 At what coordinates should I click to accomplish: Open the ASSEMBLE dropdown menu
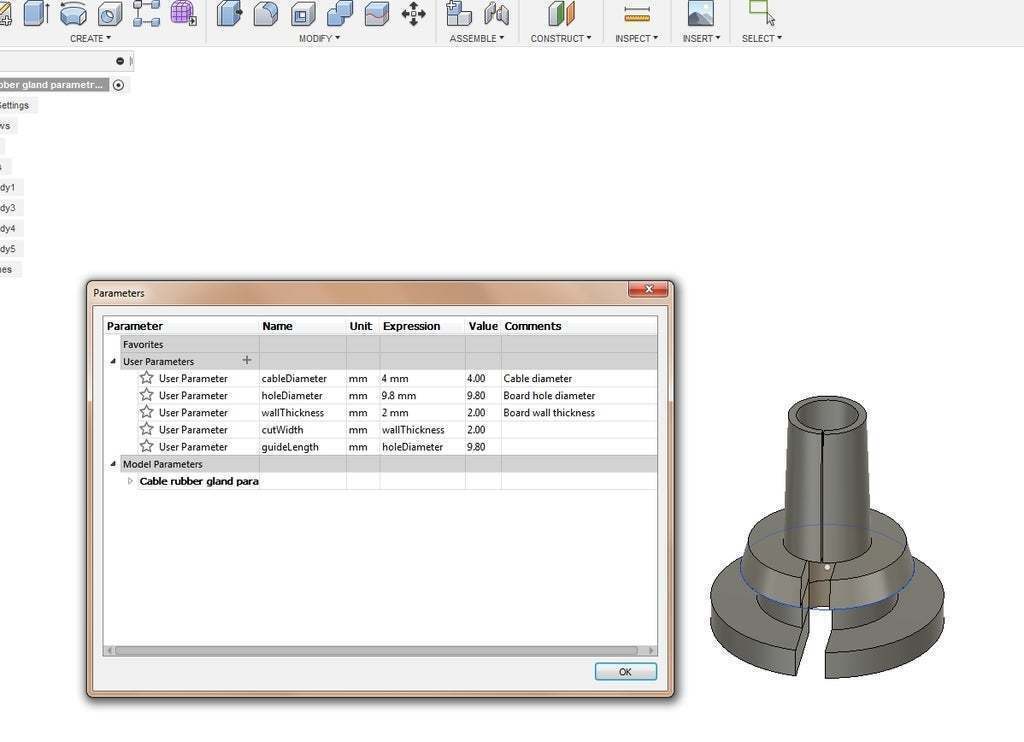click(477, 39)
